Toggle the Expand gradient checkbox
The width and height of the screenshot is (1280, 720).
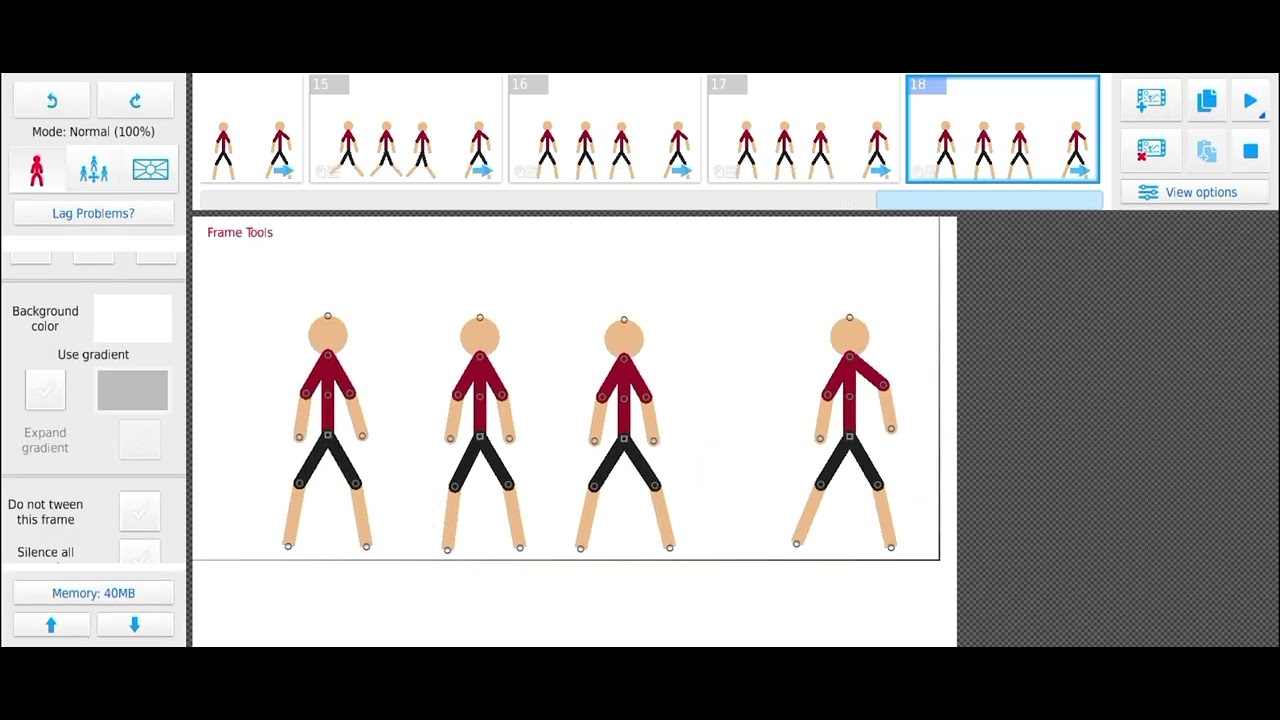[139, 440]
